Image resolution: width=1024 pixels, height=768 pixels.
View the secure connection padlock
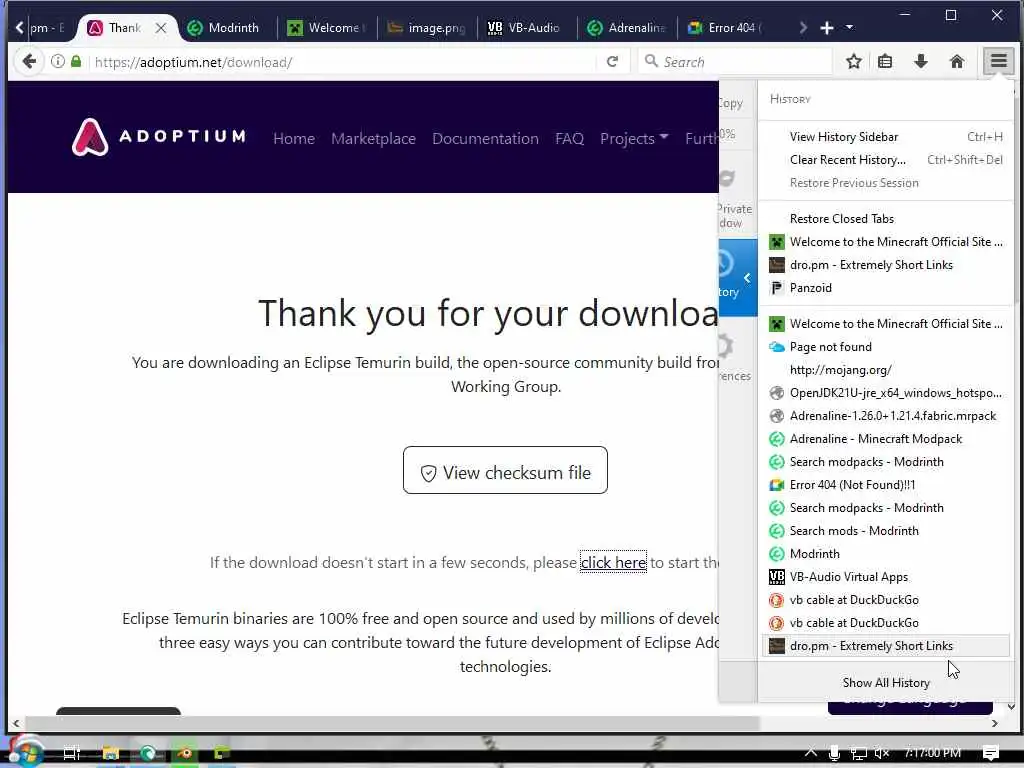(x=76, y=61)
